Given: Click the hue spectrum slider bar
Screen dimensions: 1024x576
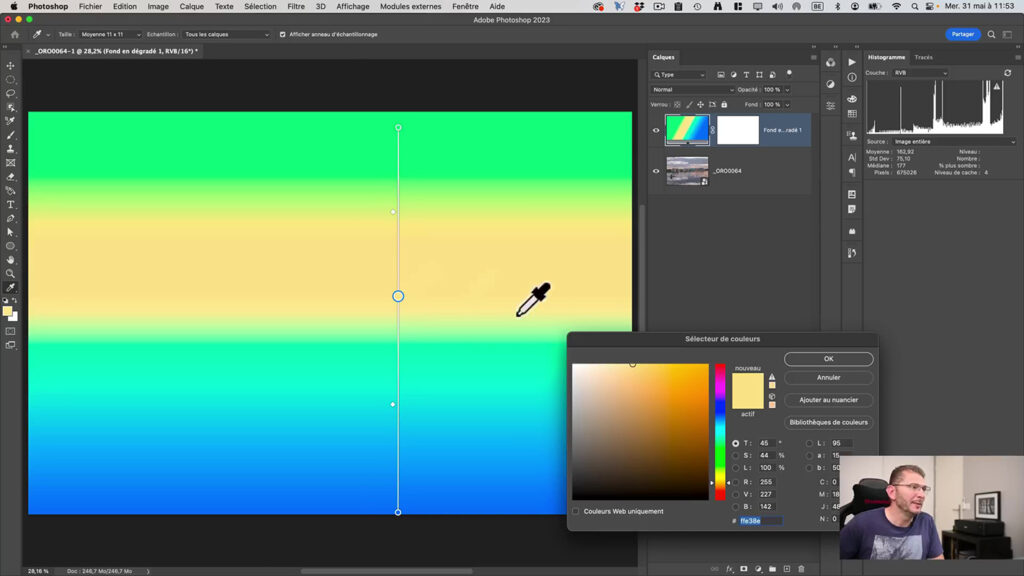Looking at the screenshot, I should click(x=720, y=432).
